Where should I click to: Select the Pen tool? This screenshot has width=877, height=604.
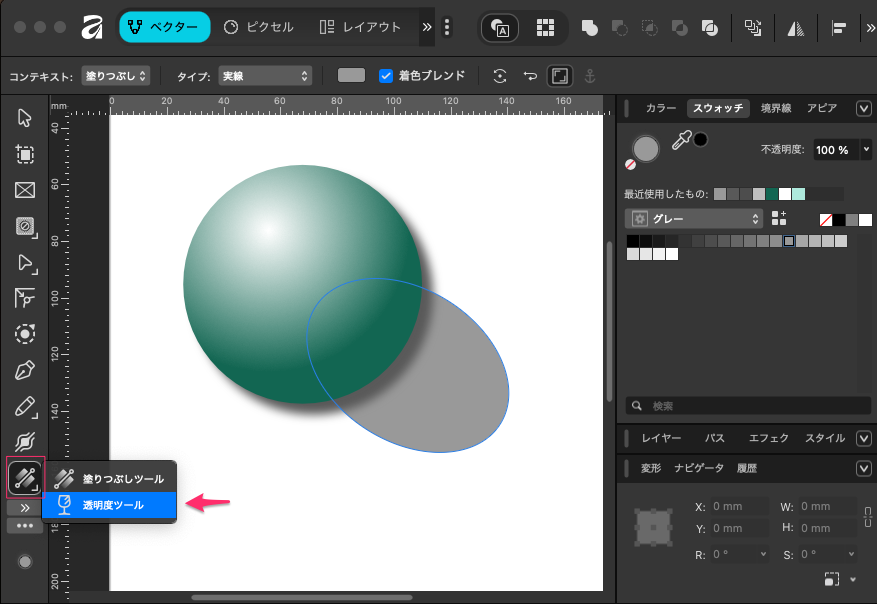coord(25,371)
